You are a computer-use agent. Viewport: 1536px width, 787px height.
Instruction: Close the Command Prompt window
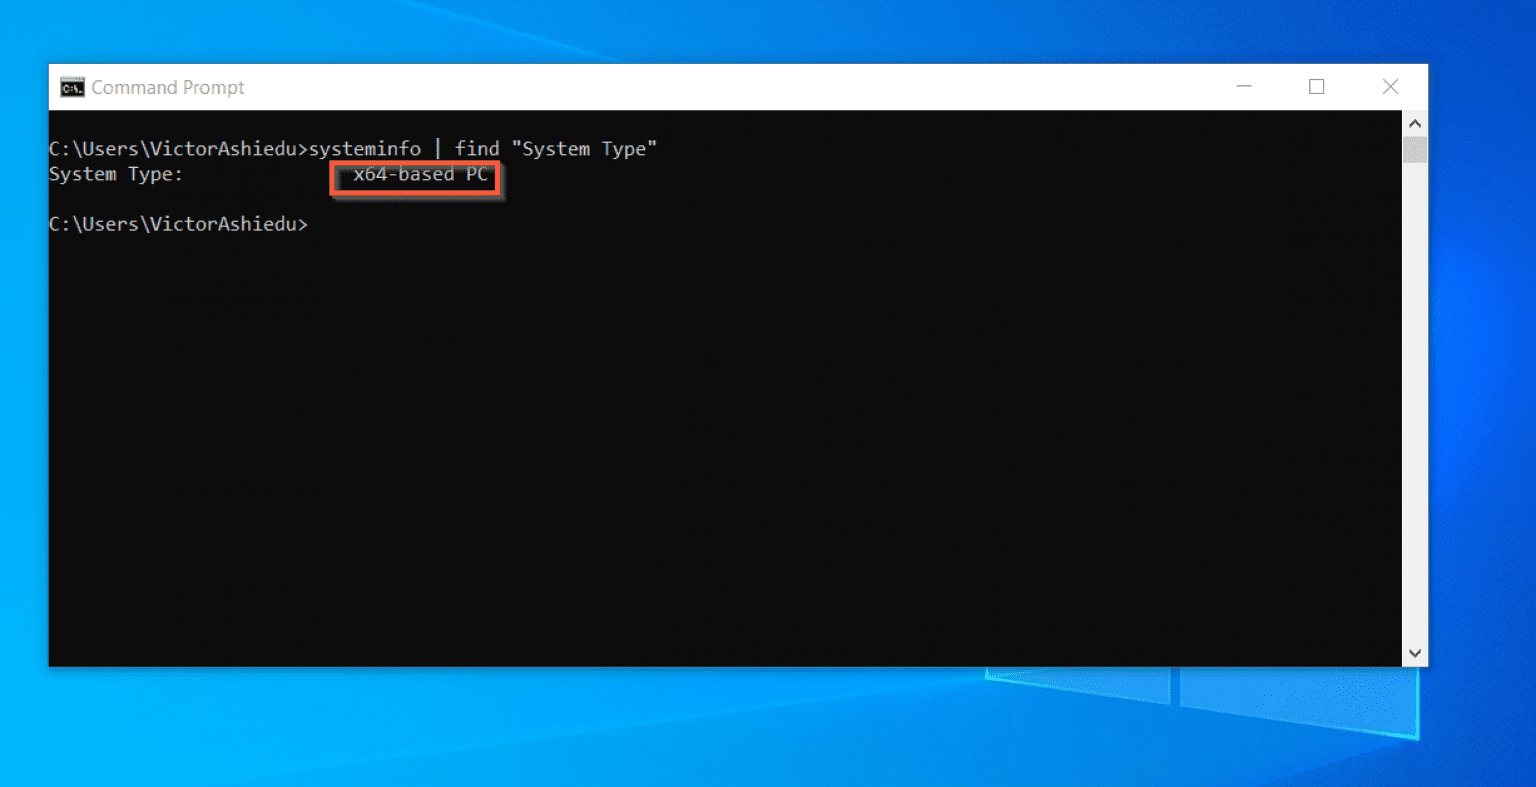(1390, 87)
